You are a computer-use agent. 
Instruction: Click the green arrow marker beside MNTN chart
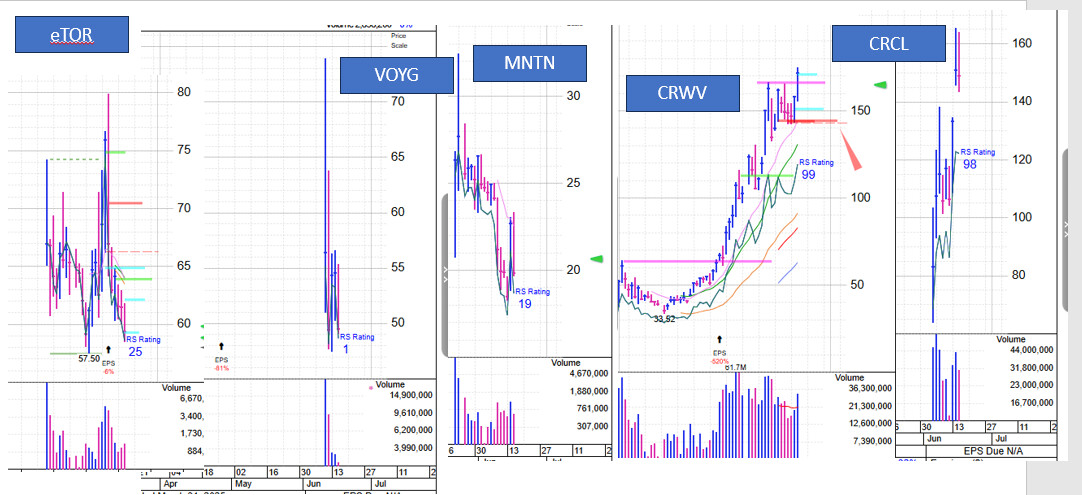click(x=597, y=259)
